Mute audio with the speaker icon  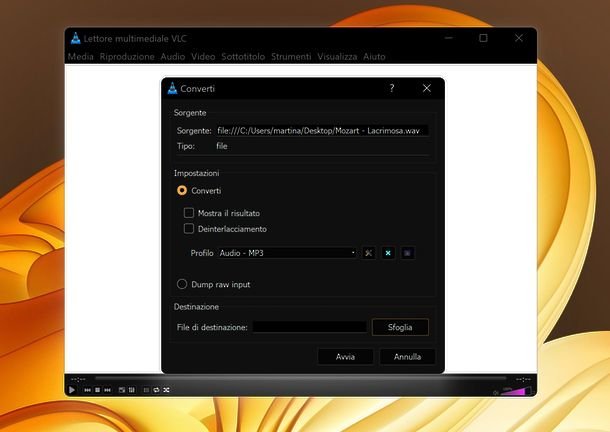point(496,393)
